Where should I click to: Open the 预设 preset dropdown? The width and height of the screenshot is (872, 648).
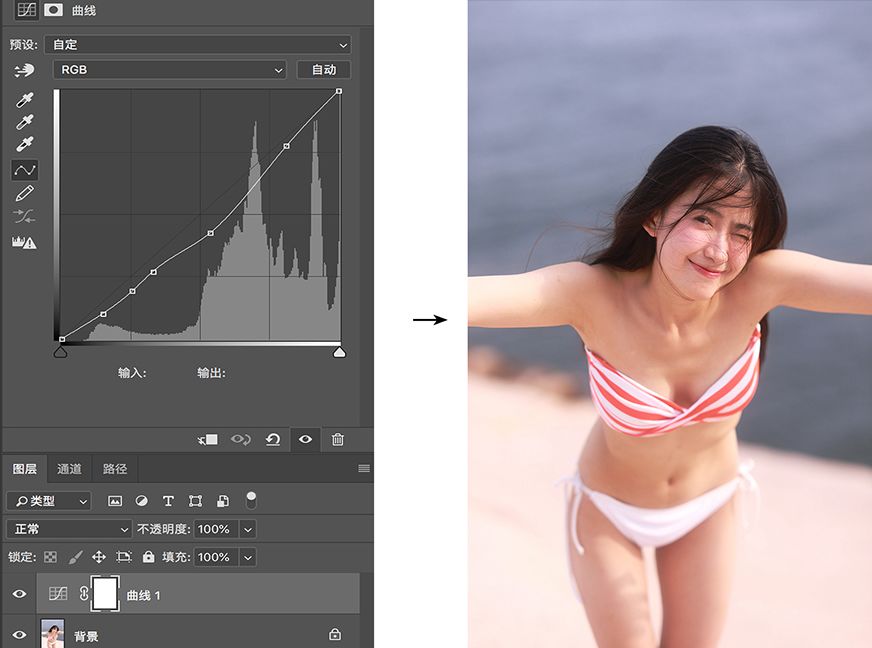[x=198, y=44]
